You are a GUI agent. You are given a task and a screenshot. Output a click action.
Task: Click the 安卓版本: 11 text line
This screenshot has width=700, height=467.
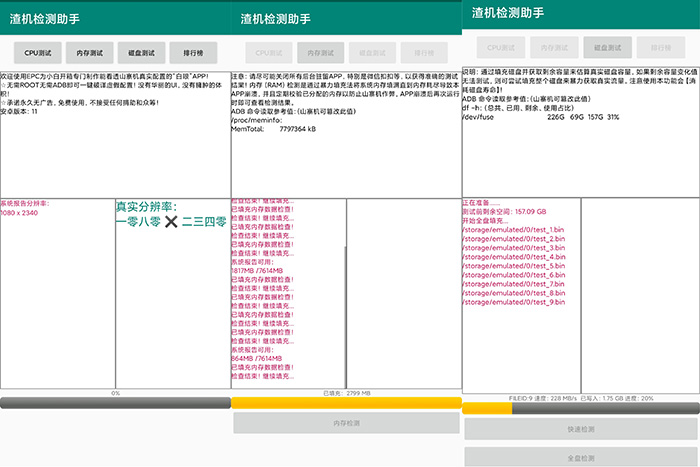click(20, 111)
